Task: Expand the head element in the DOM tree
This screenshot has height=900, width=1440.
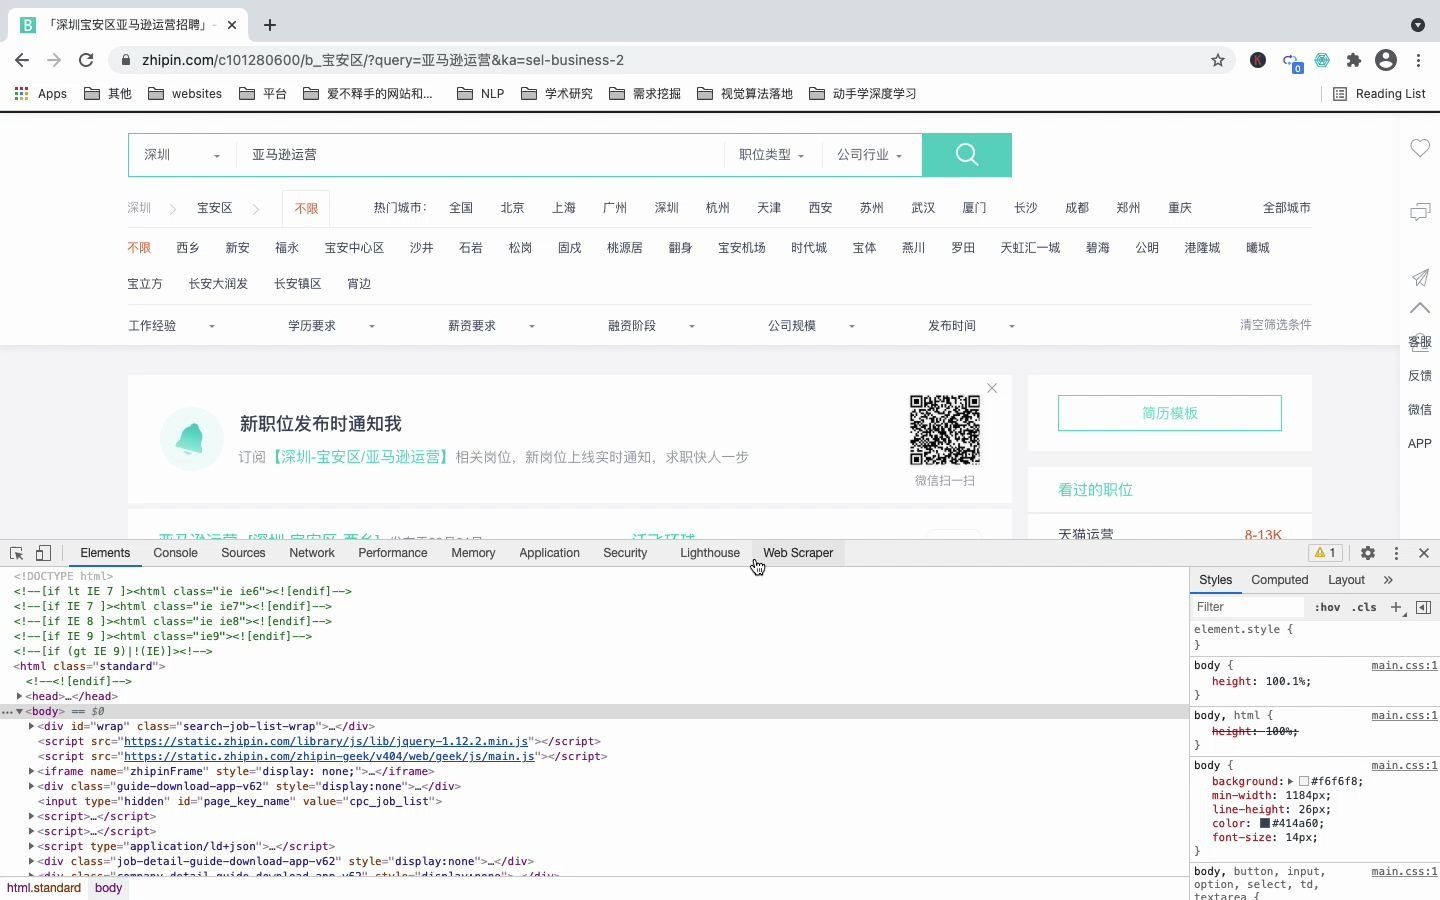Action: [19, 697]
